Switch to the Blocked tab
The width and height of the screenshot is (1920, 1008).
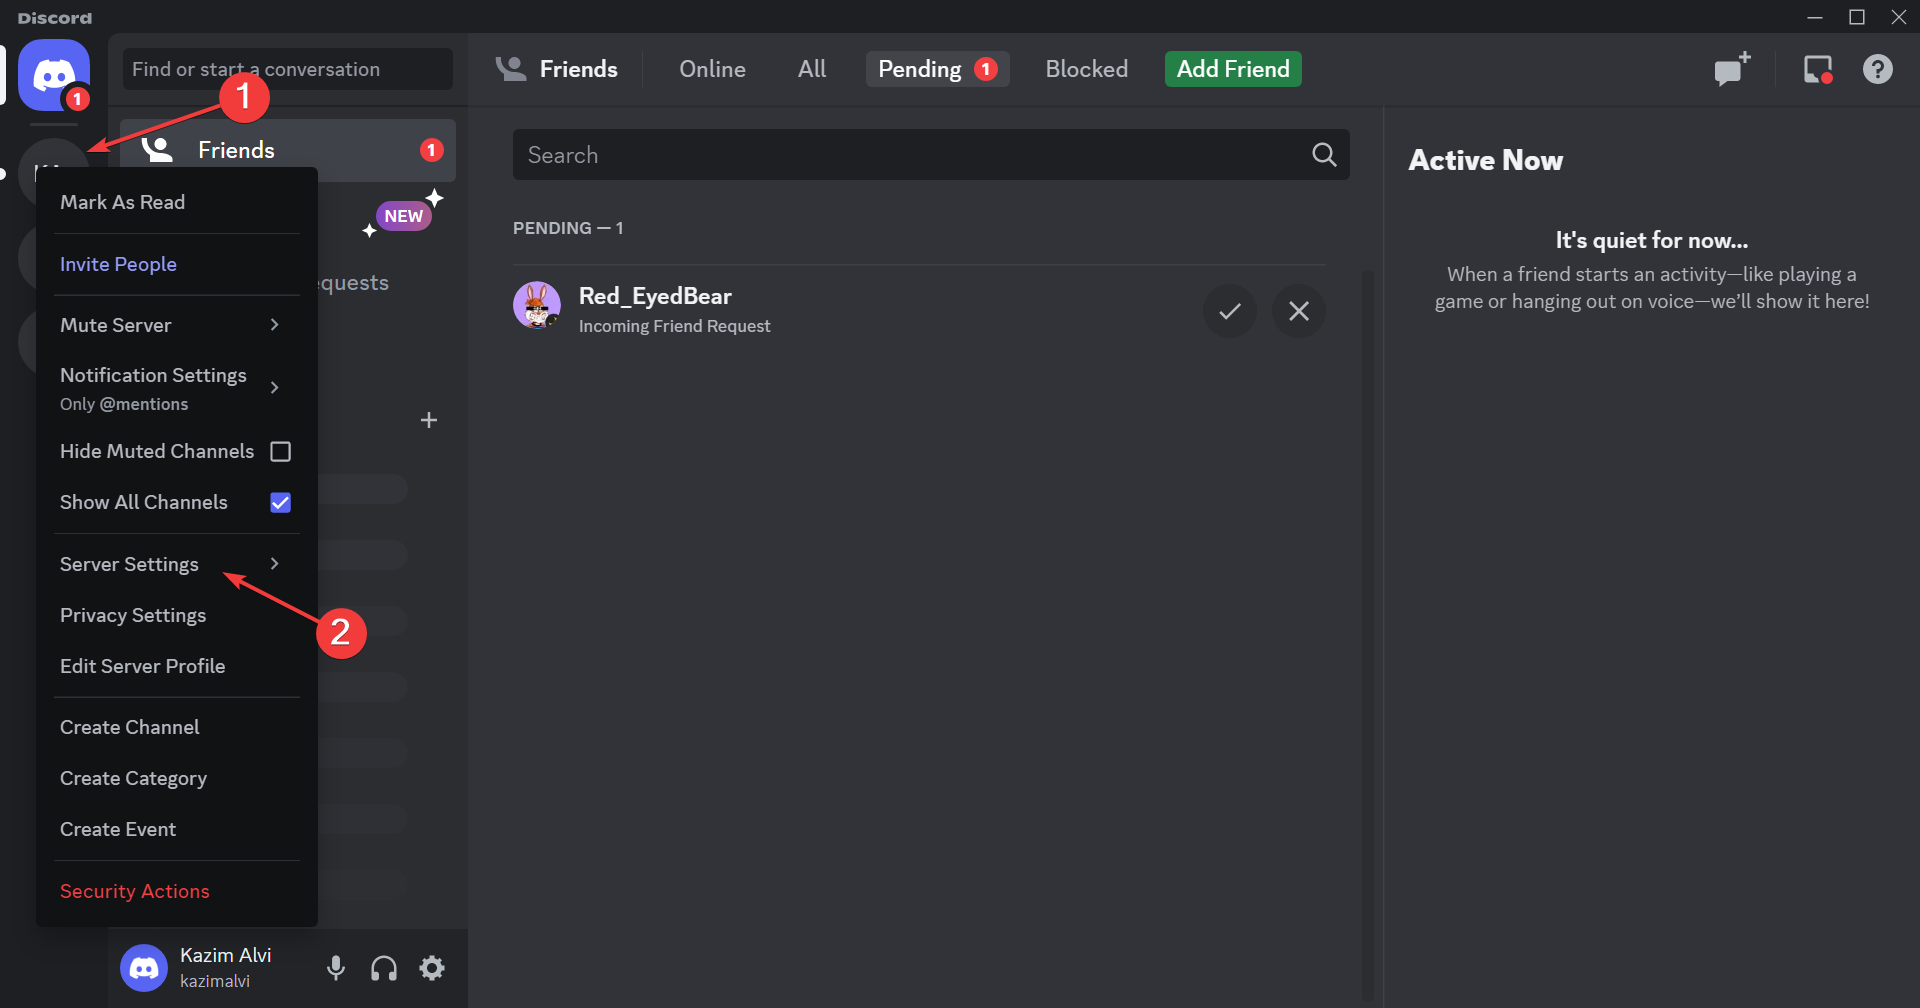point(1086,69)
